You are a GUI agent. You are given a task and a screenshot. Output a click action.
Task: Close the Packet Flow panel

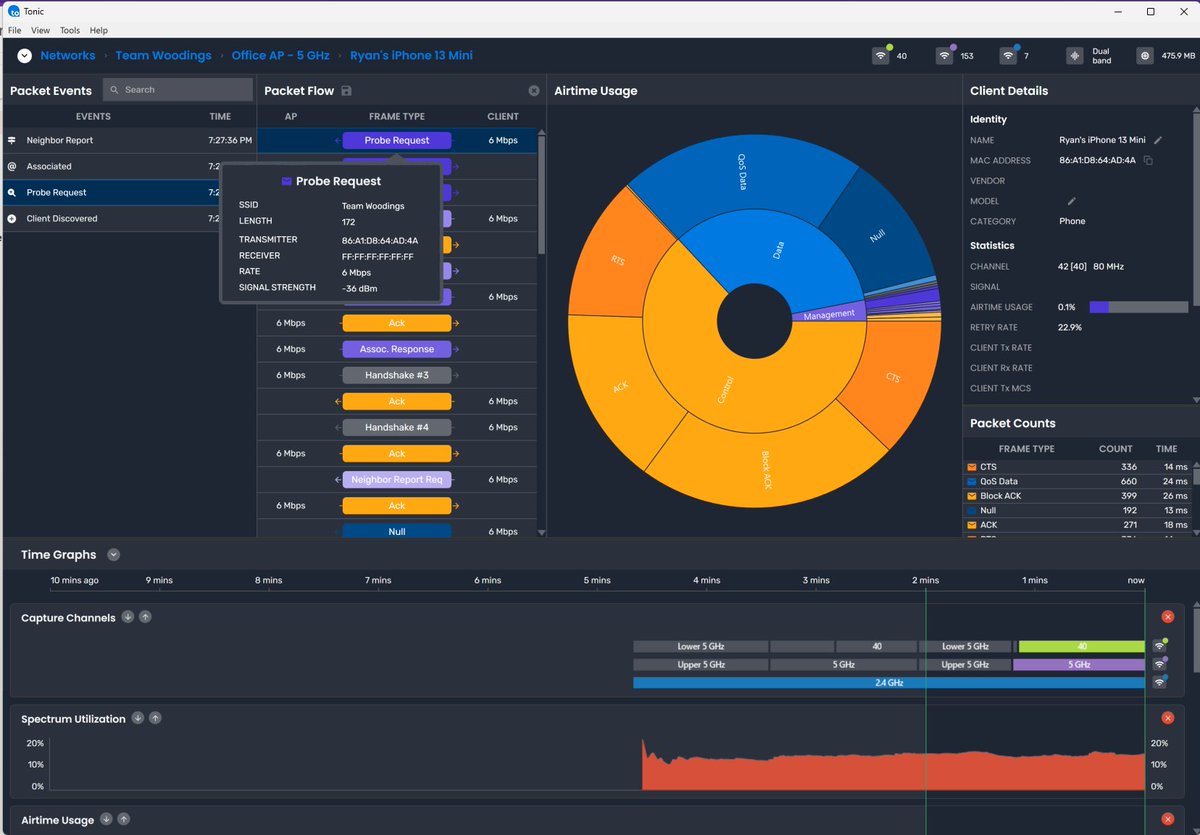(534, 91)
